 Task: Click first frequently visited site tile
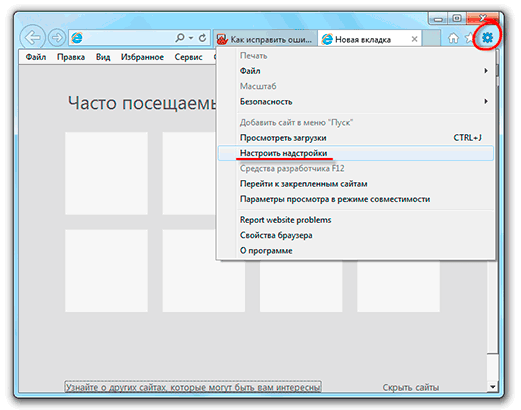pyautogui.click(x=106, y=173)
